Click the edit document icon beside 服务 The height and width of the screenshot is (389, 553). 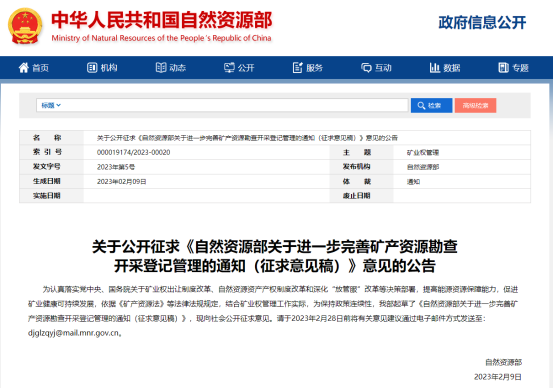(x=298, y=67)
